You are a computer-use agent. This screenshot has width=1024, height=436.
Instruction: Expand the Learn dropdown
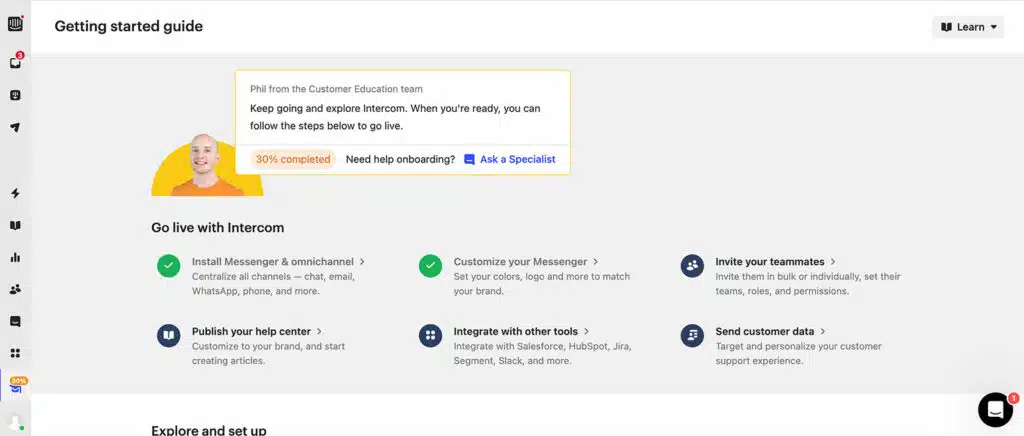pyautogui.click(x=968, y=27)
